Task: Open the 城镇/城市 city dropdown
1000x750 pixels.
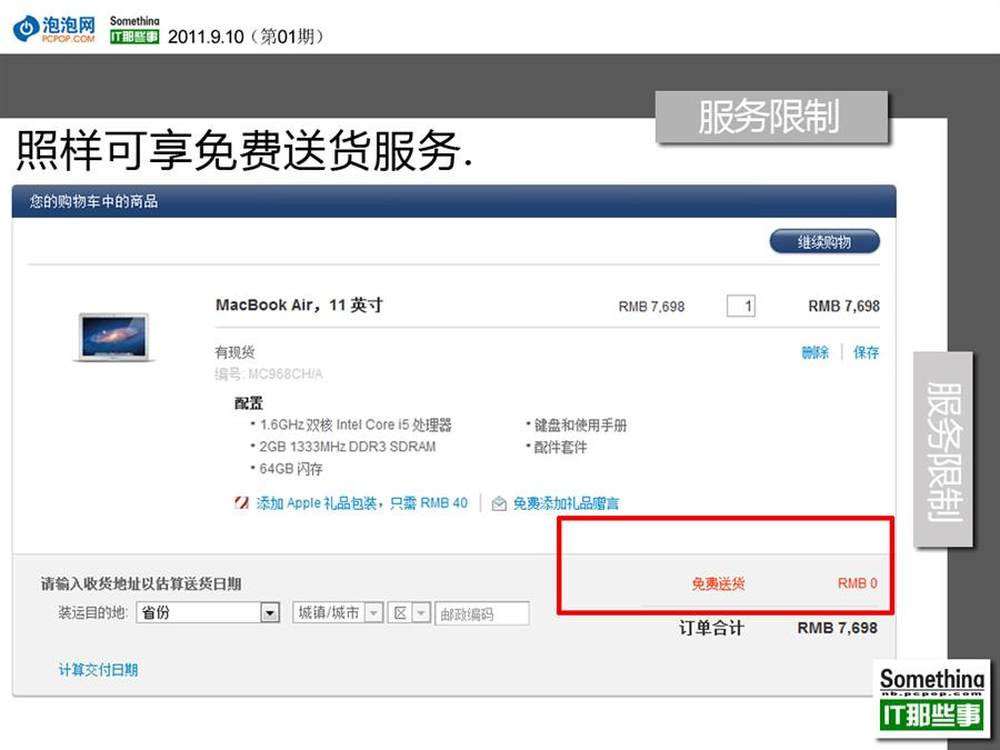Action: coord(337,613)
